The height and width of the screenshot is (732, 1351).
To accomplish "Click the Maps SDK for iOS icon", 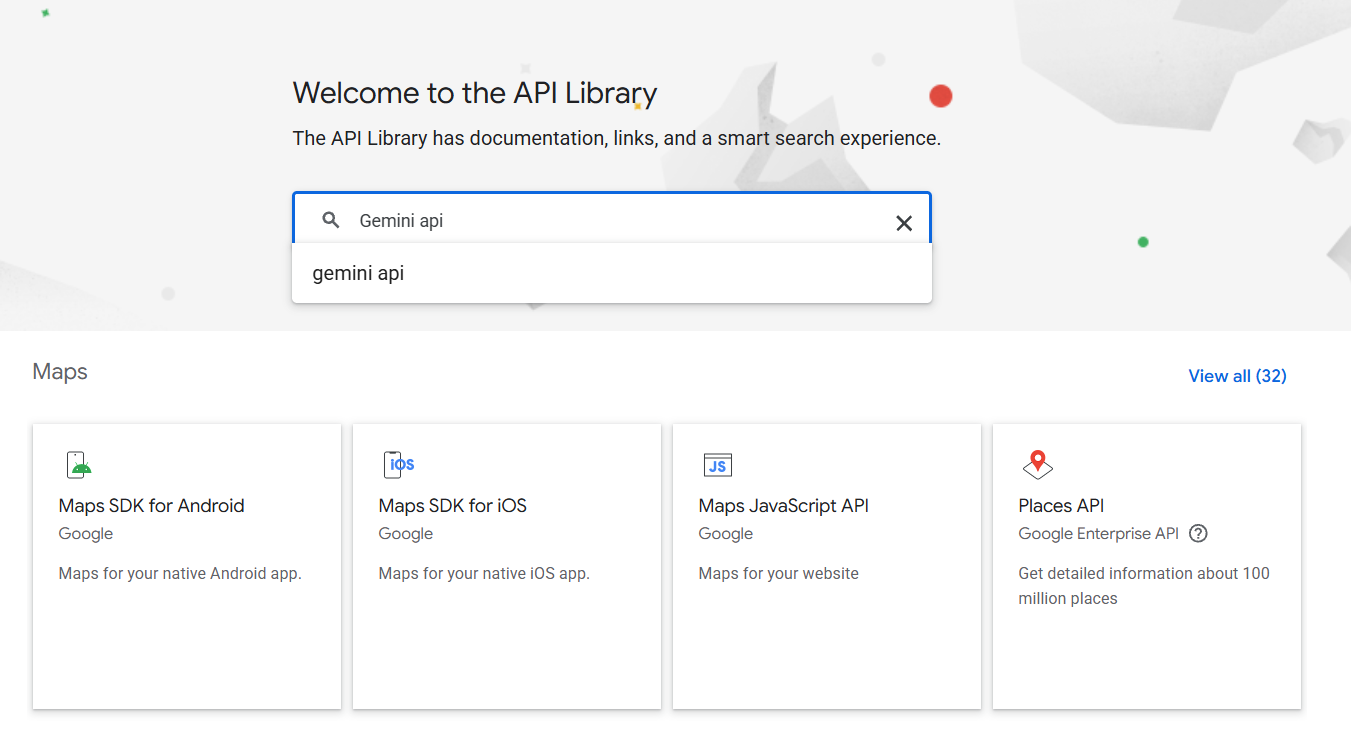I will tap(399, 465).
